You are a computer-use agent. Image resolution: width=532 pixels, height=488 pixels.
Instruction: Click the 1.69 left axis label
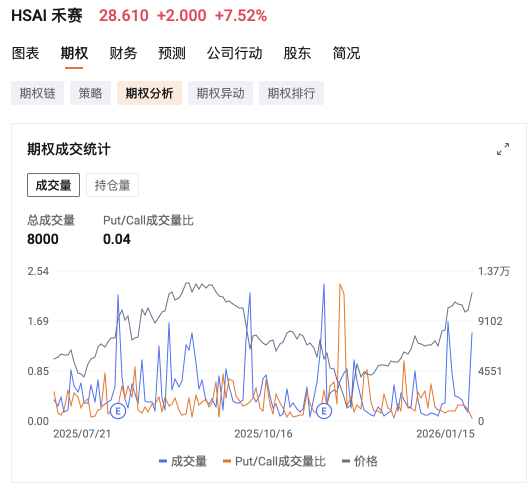[38, 321]
